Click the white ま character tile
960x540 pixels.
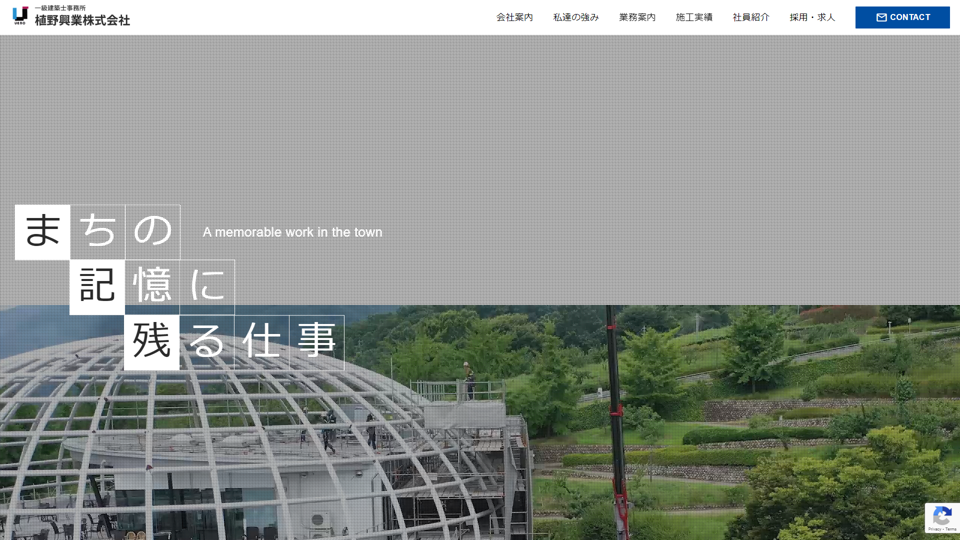click(42, 232)
